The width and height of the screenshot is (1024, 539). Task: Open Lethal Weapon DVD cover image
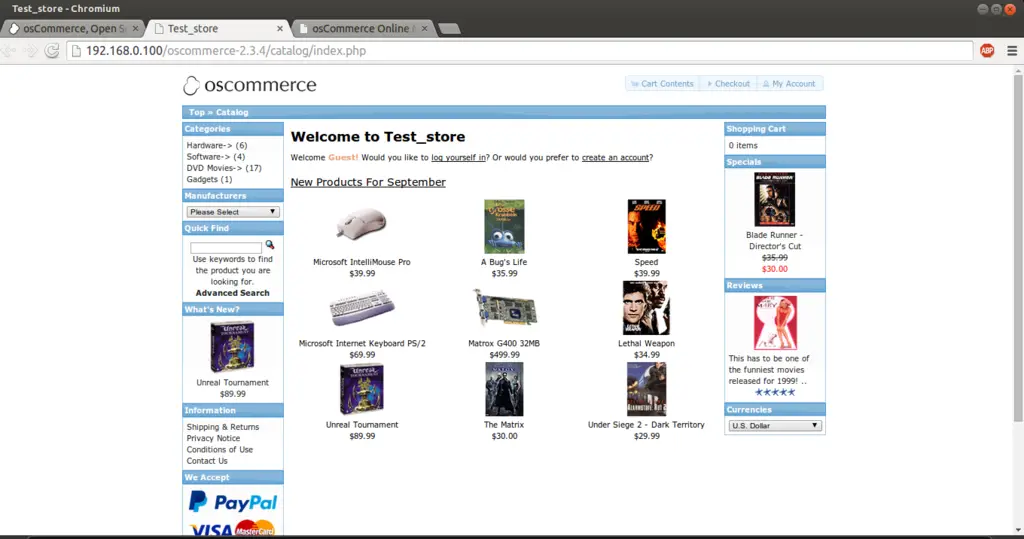[x=646, y=308]
